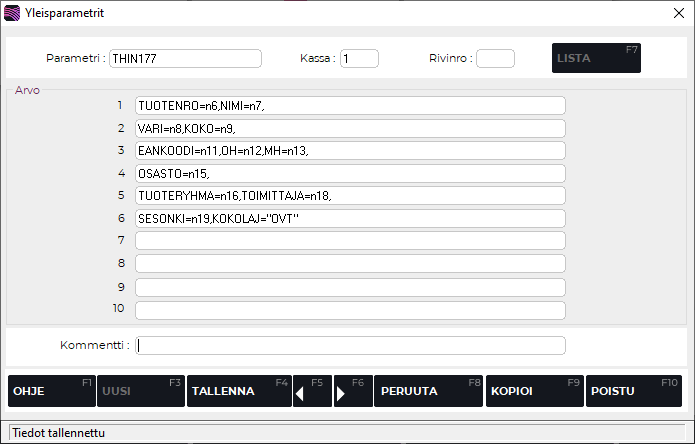Click the LISTA F7 button
The image size is (695, 444).
point(596,58)
